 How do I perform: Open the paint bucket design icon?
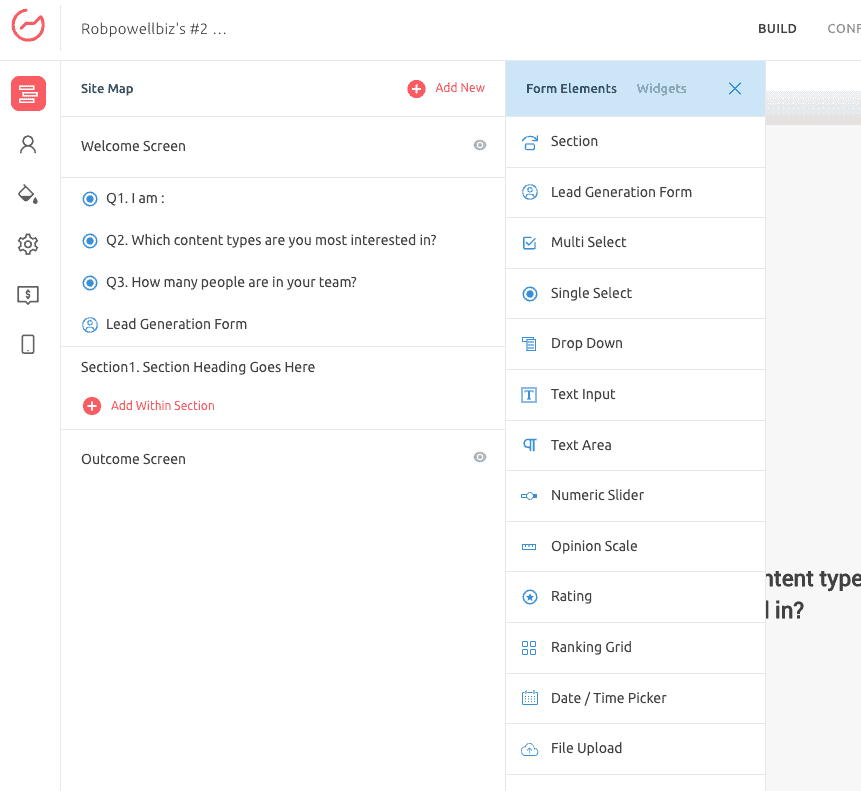[x=28, y=194]
